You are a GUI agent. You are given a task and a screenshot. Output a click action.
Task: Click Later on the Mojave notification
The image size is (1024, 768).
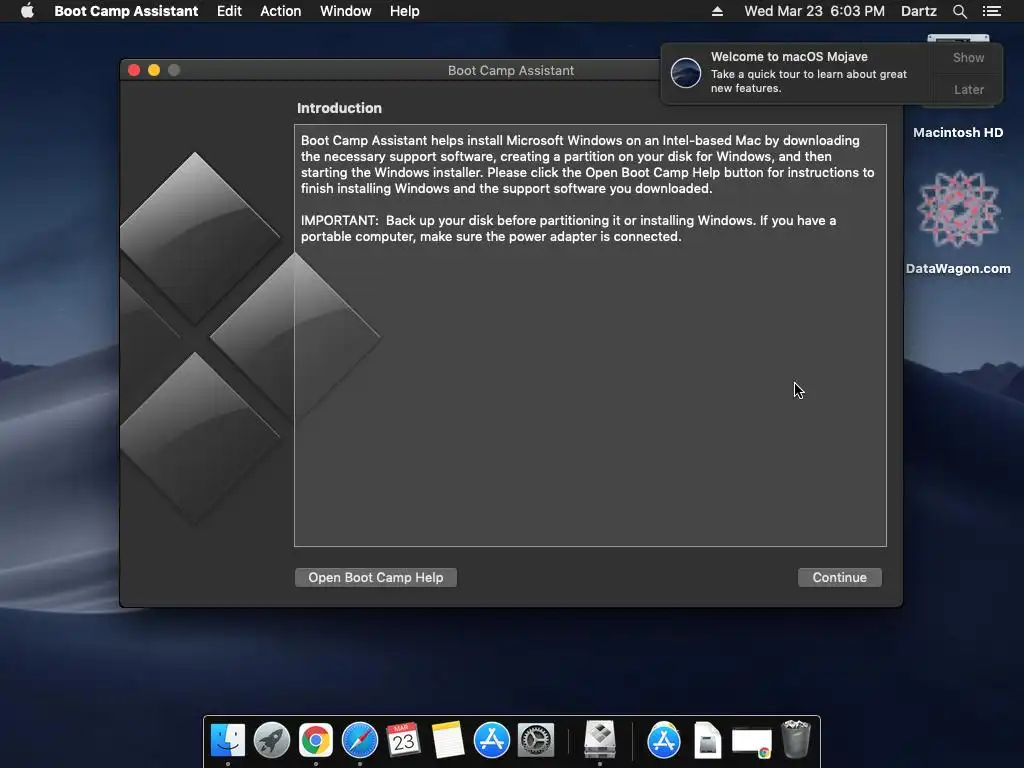[x=968, y=89]
